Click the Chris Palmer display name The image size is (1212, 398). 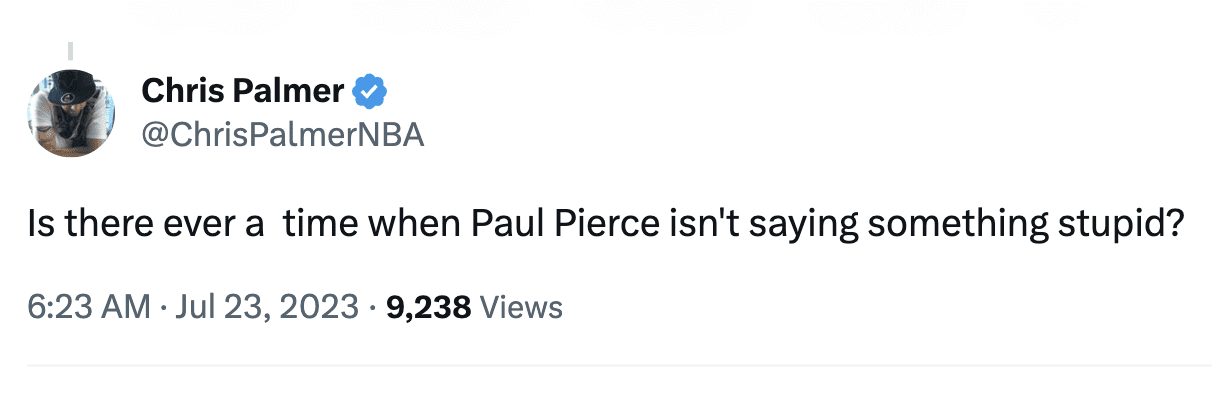243,93
